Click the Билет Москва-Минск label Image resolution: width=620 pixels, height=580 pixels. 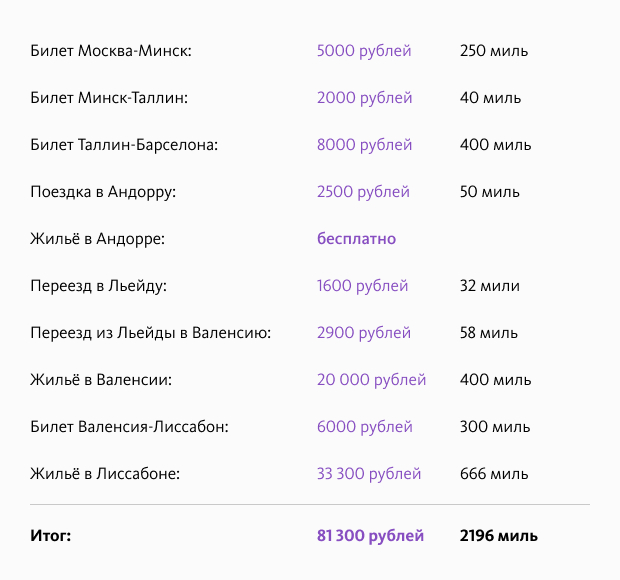pyautogui.click(x=111, y=51)
